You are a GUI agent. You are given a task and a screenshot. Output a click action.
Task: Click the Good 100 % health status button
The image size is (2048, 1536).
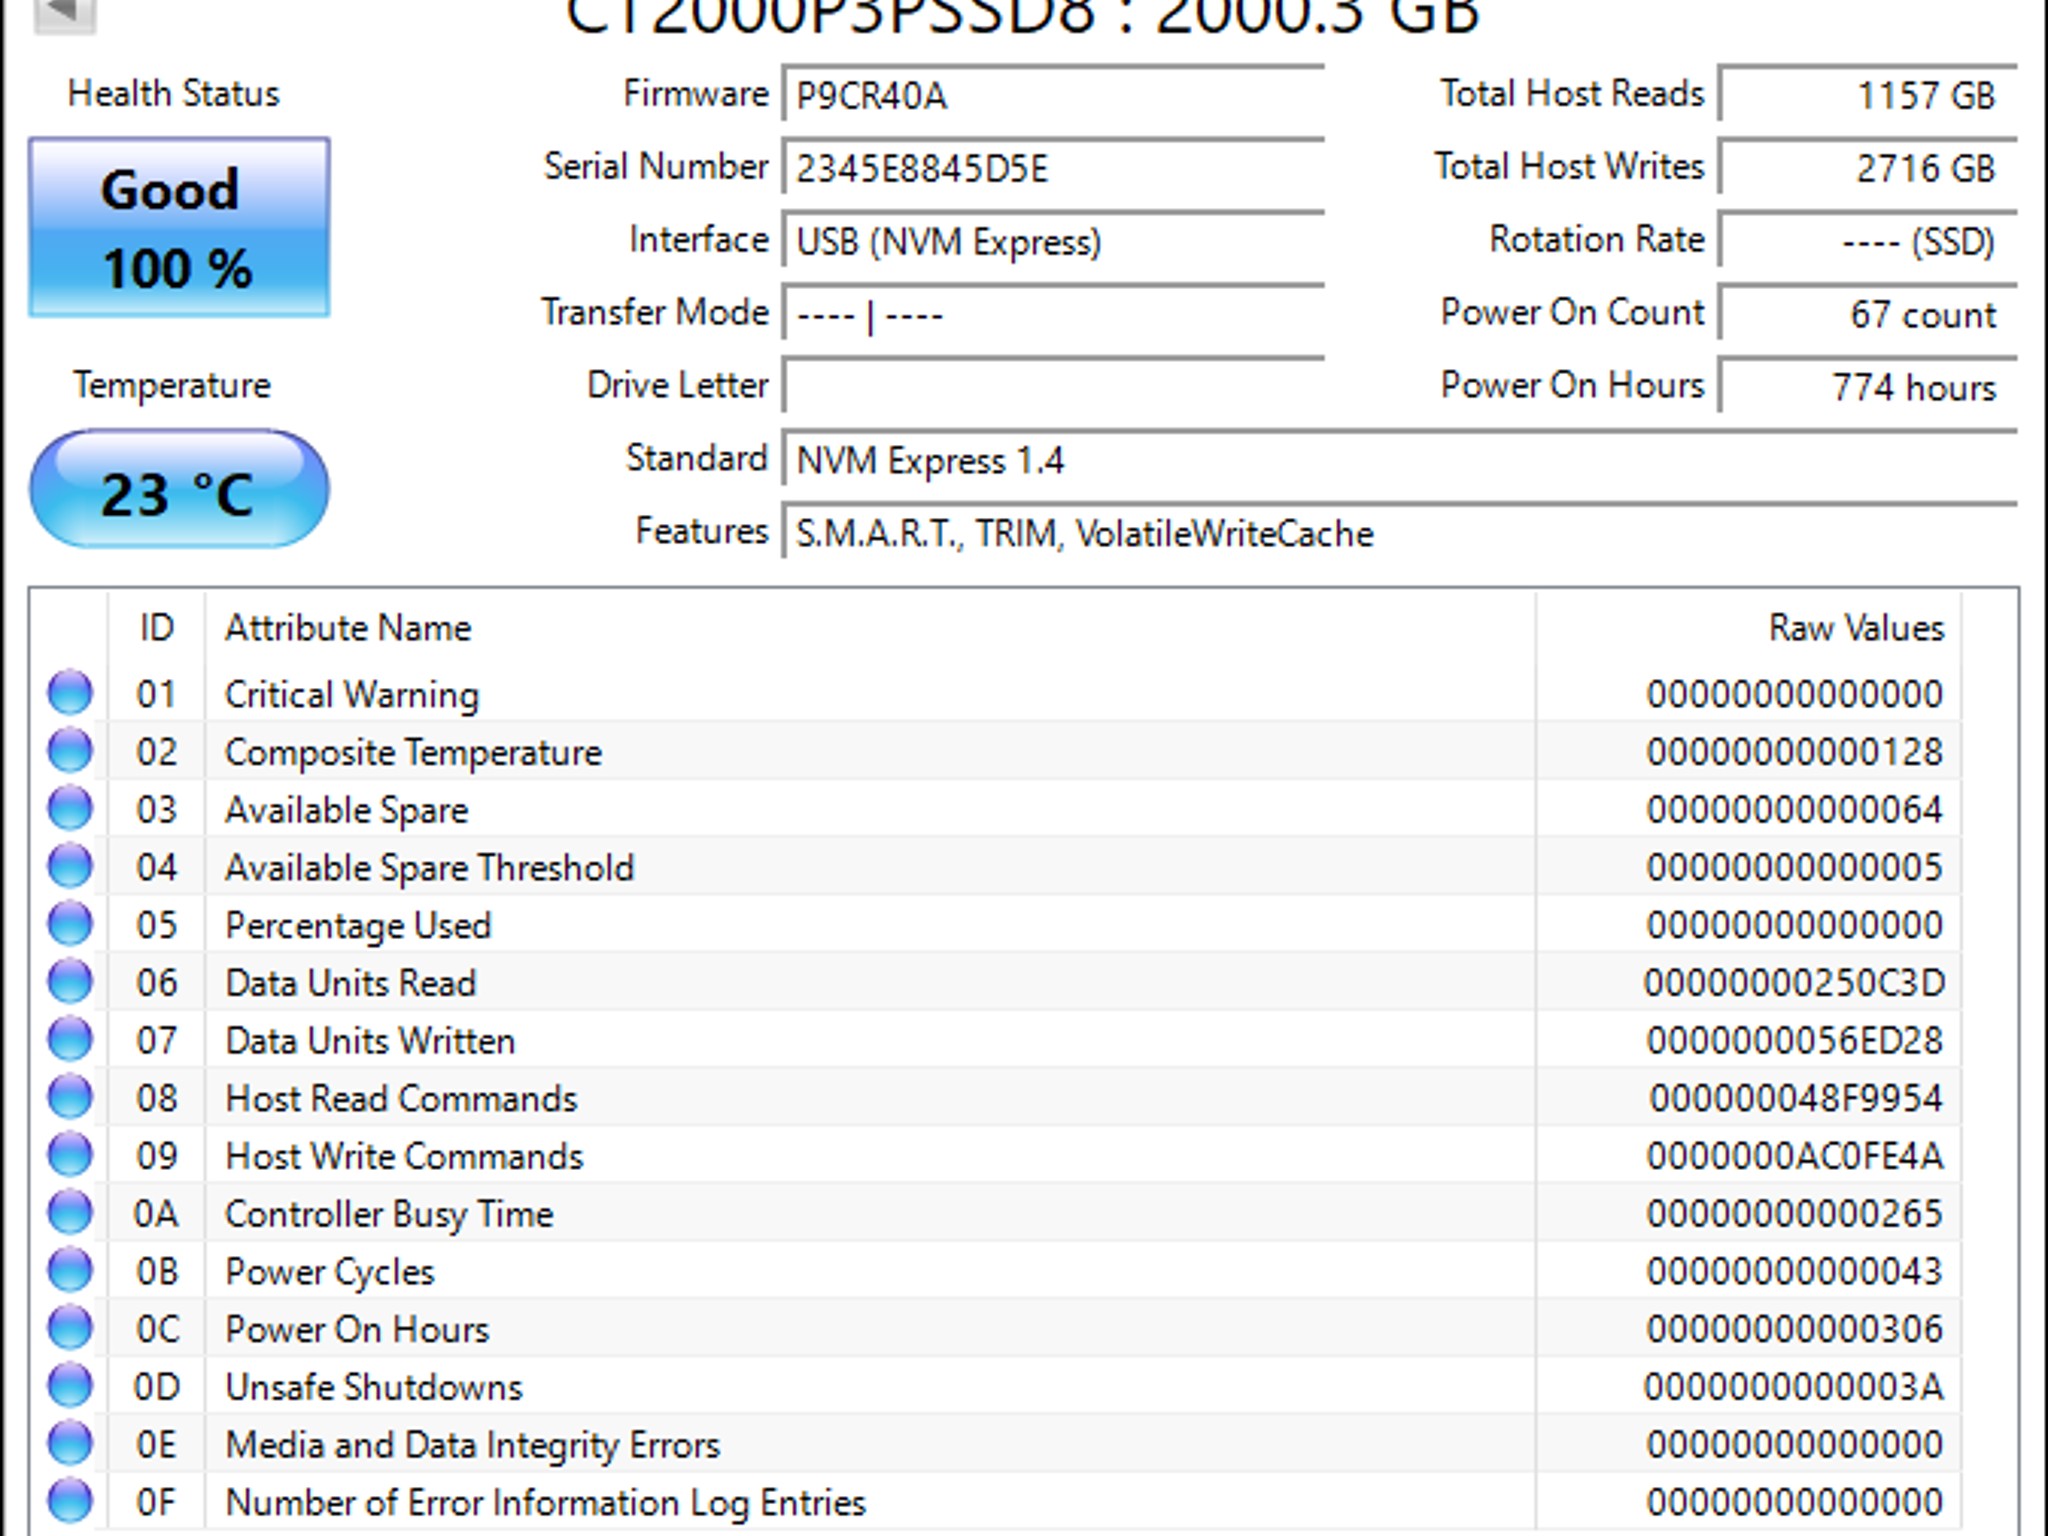[x=179, y=228]
